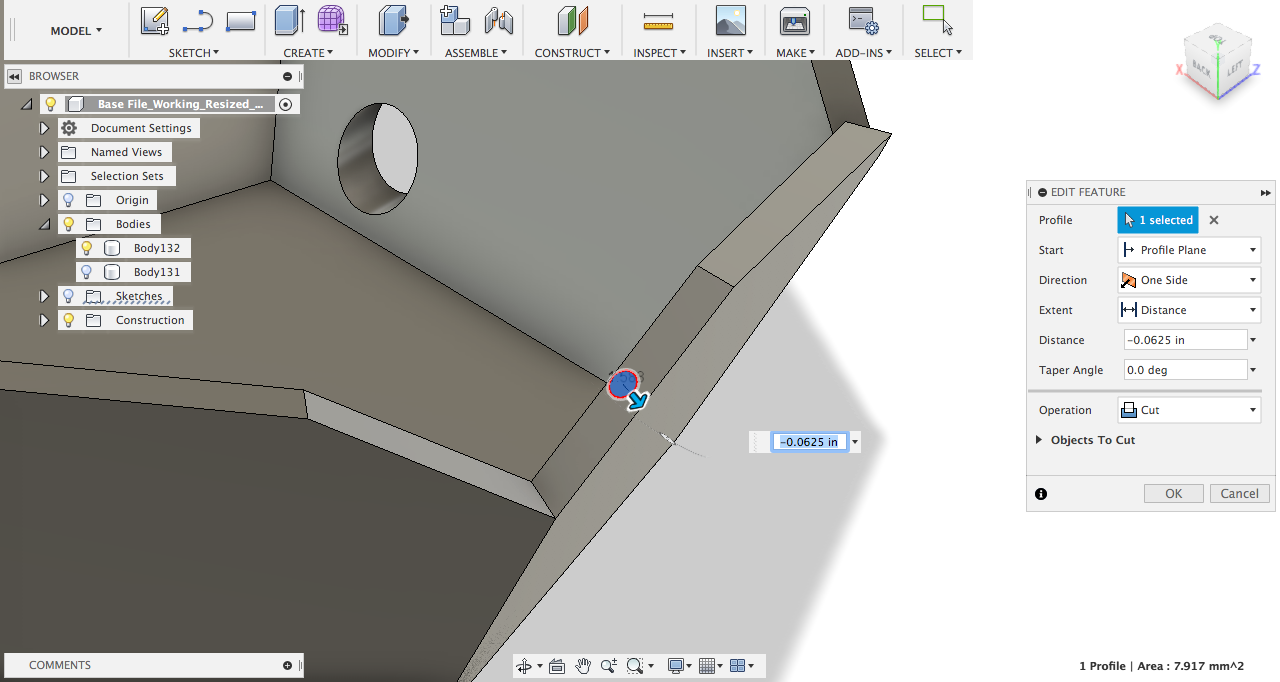Select the sketch Rectangle tool icon
This screenshot has width=1280, height=682.
pos(241,20)
